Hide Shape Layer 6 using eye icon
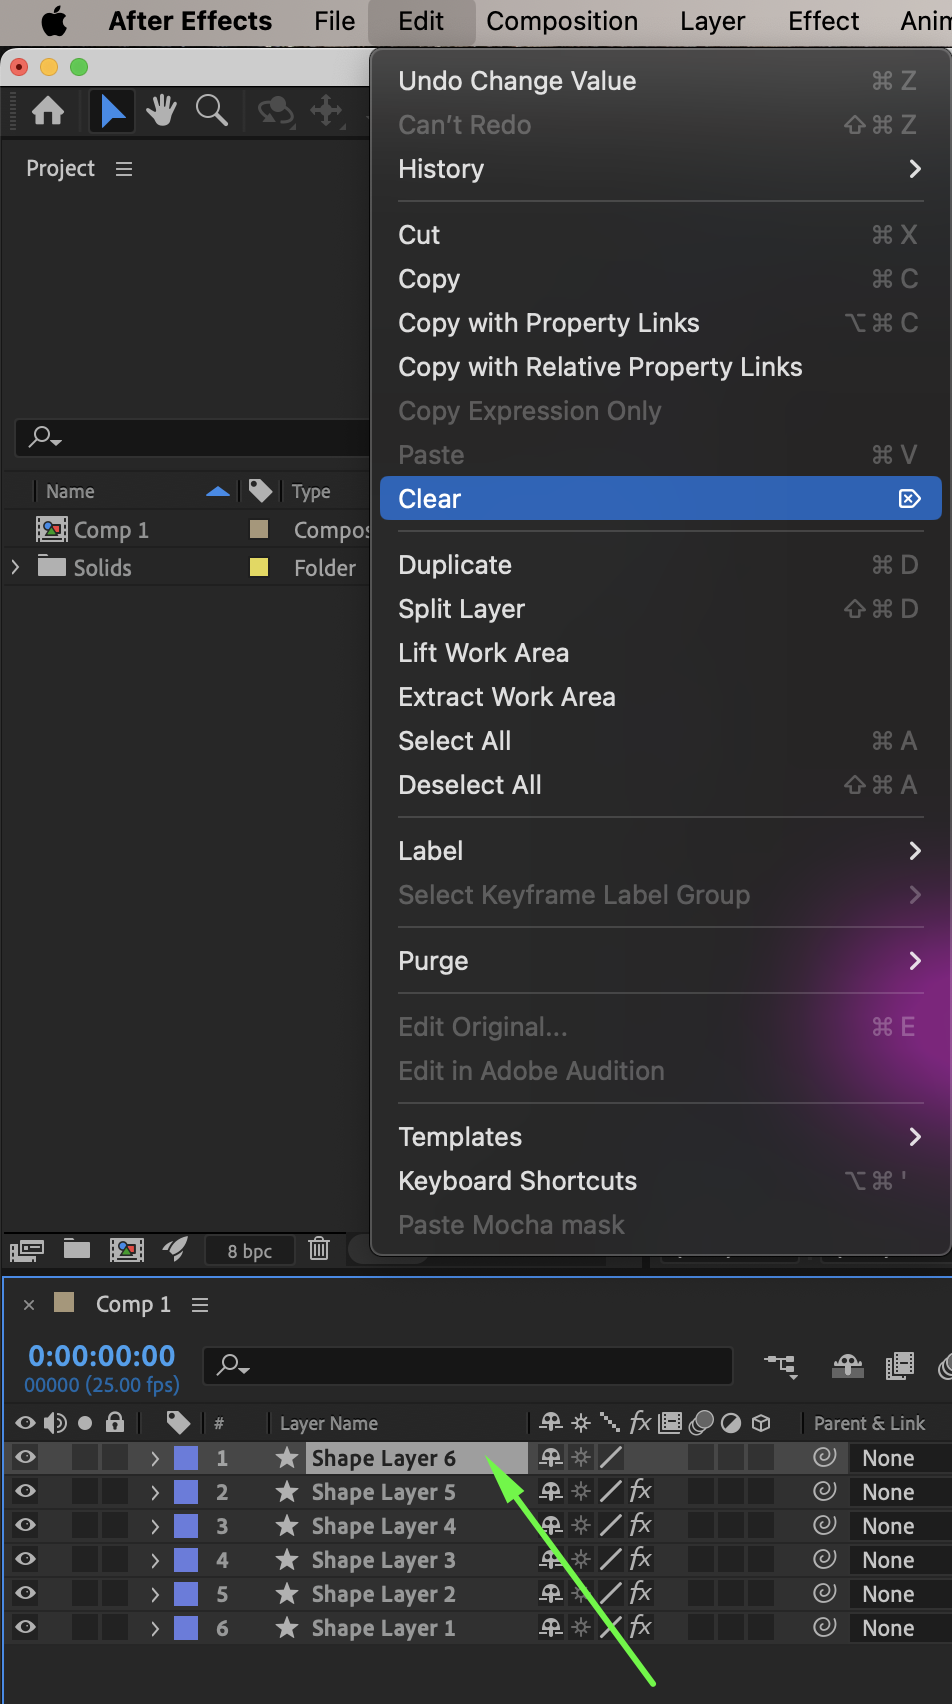 26,1458
